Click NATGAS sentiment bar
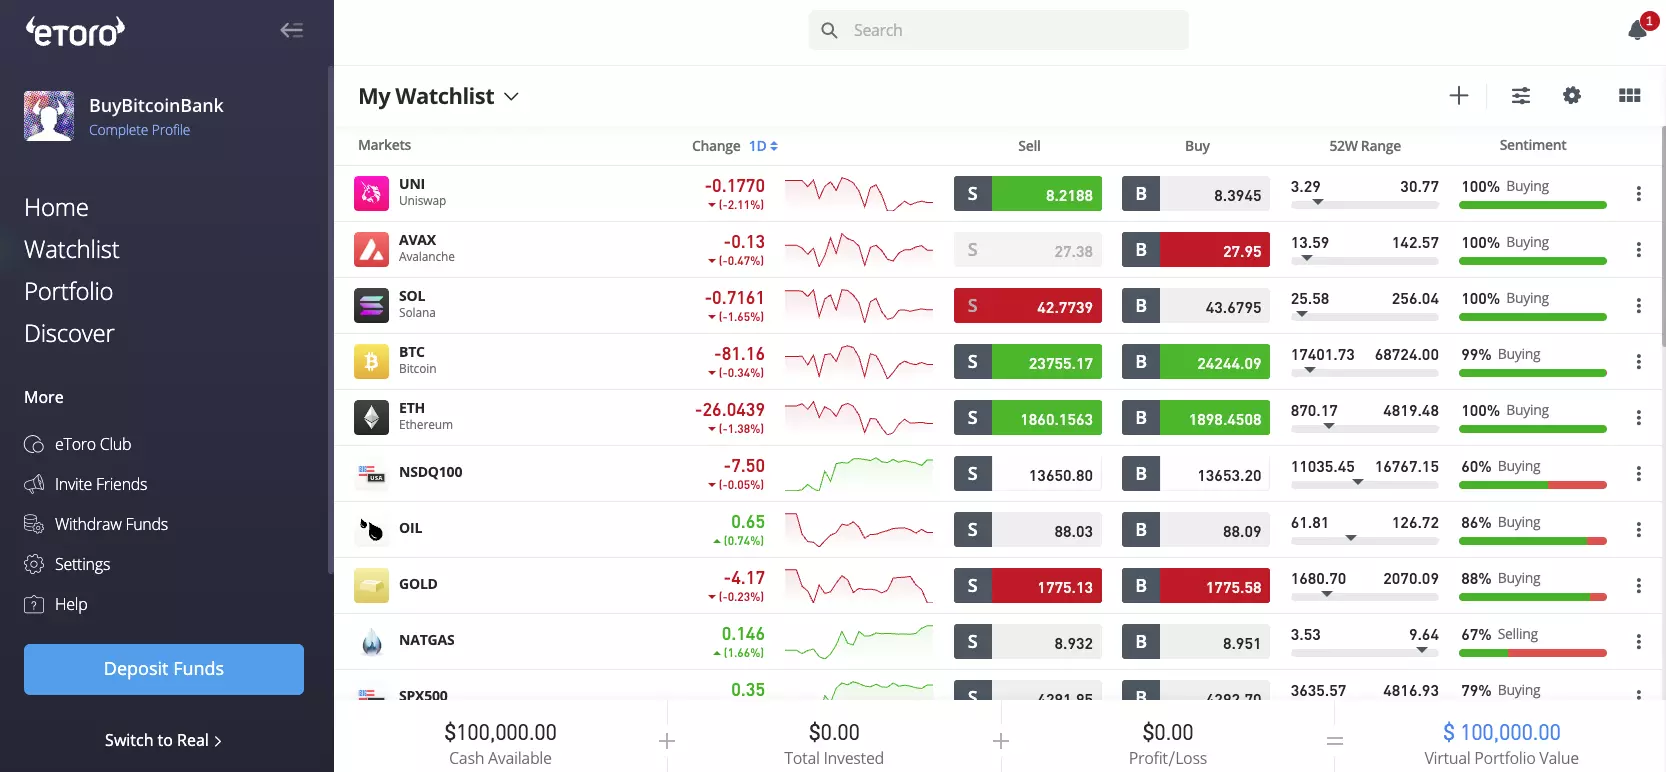 (x=1533, y=653)
